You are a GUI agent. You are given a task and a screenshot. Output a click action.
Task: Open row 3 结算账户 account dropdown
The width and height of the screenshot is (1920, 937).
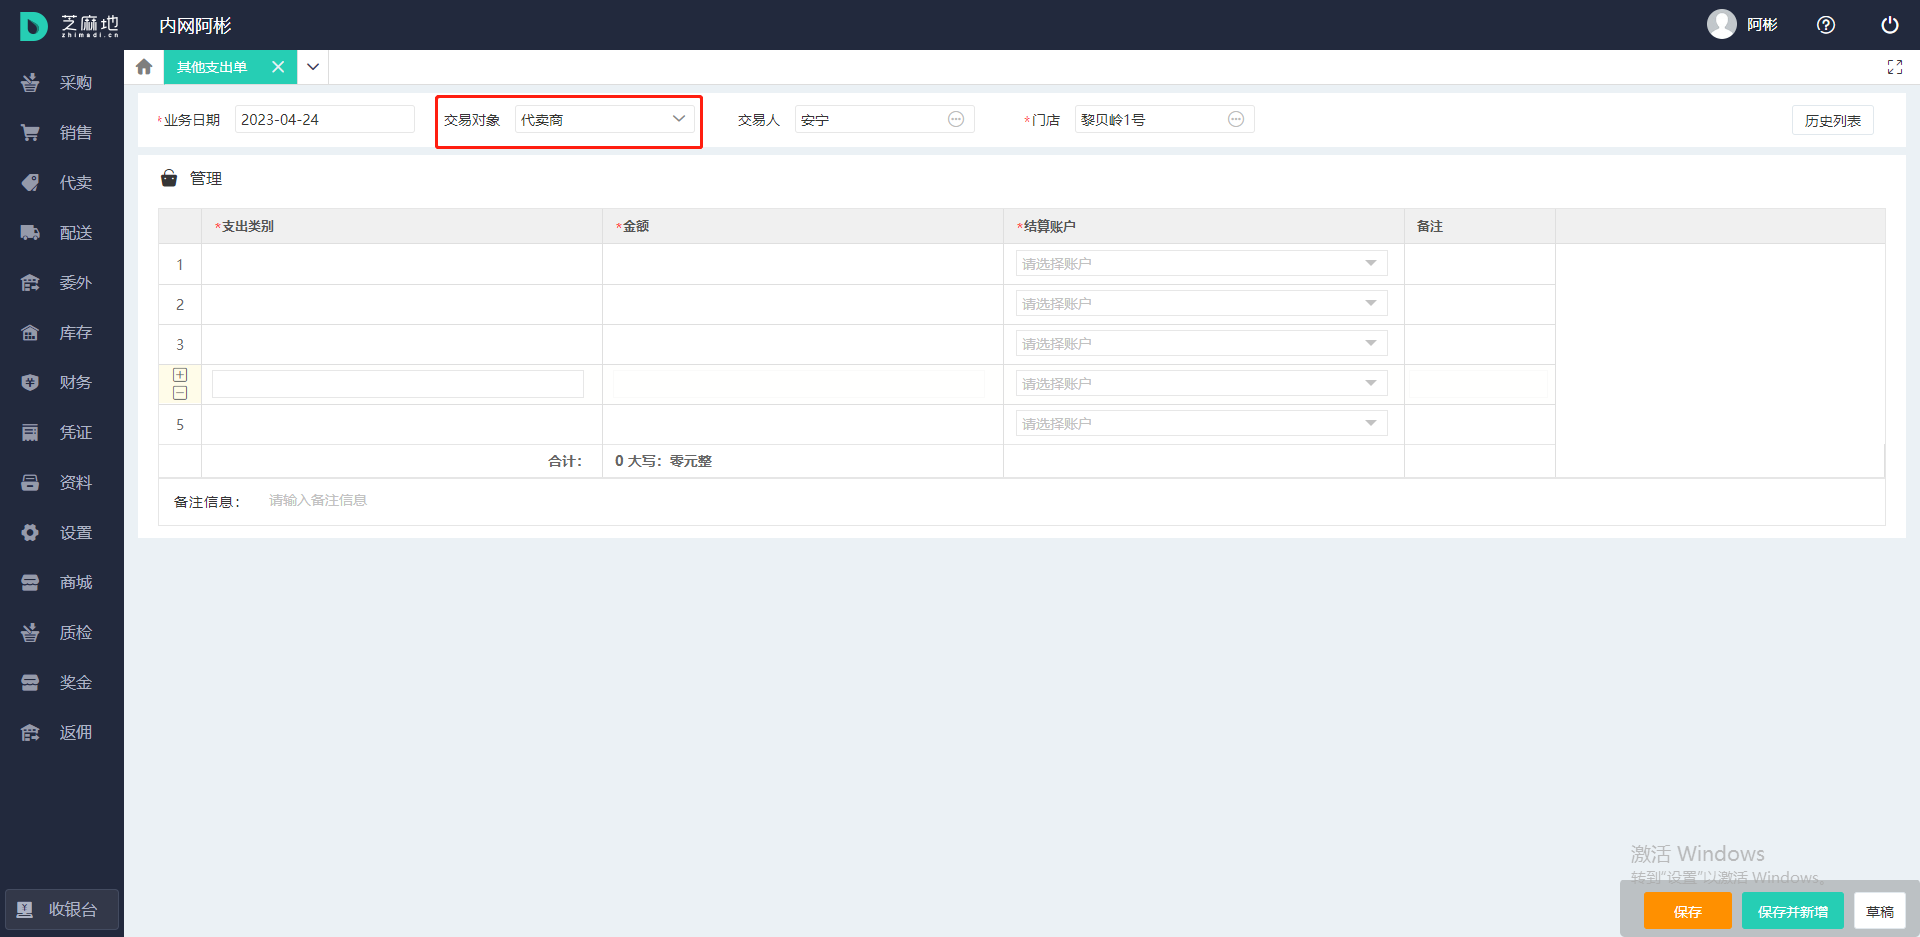pyautogui.click(x=1202, y=343)
